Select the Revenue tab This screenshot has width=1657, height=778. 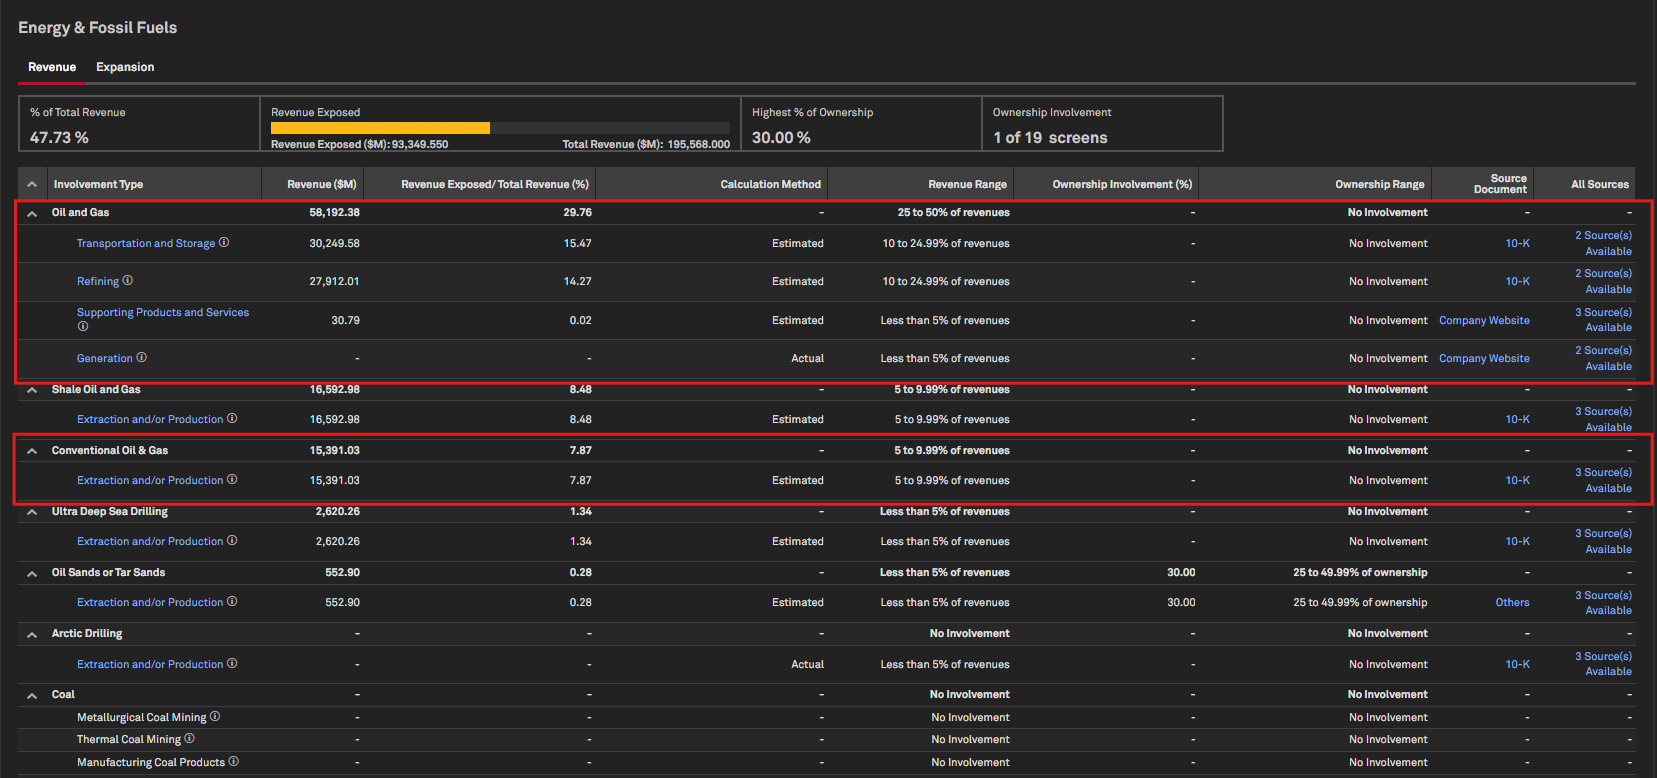tap(52, 67)
